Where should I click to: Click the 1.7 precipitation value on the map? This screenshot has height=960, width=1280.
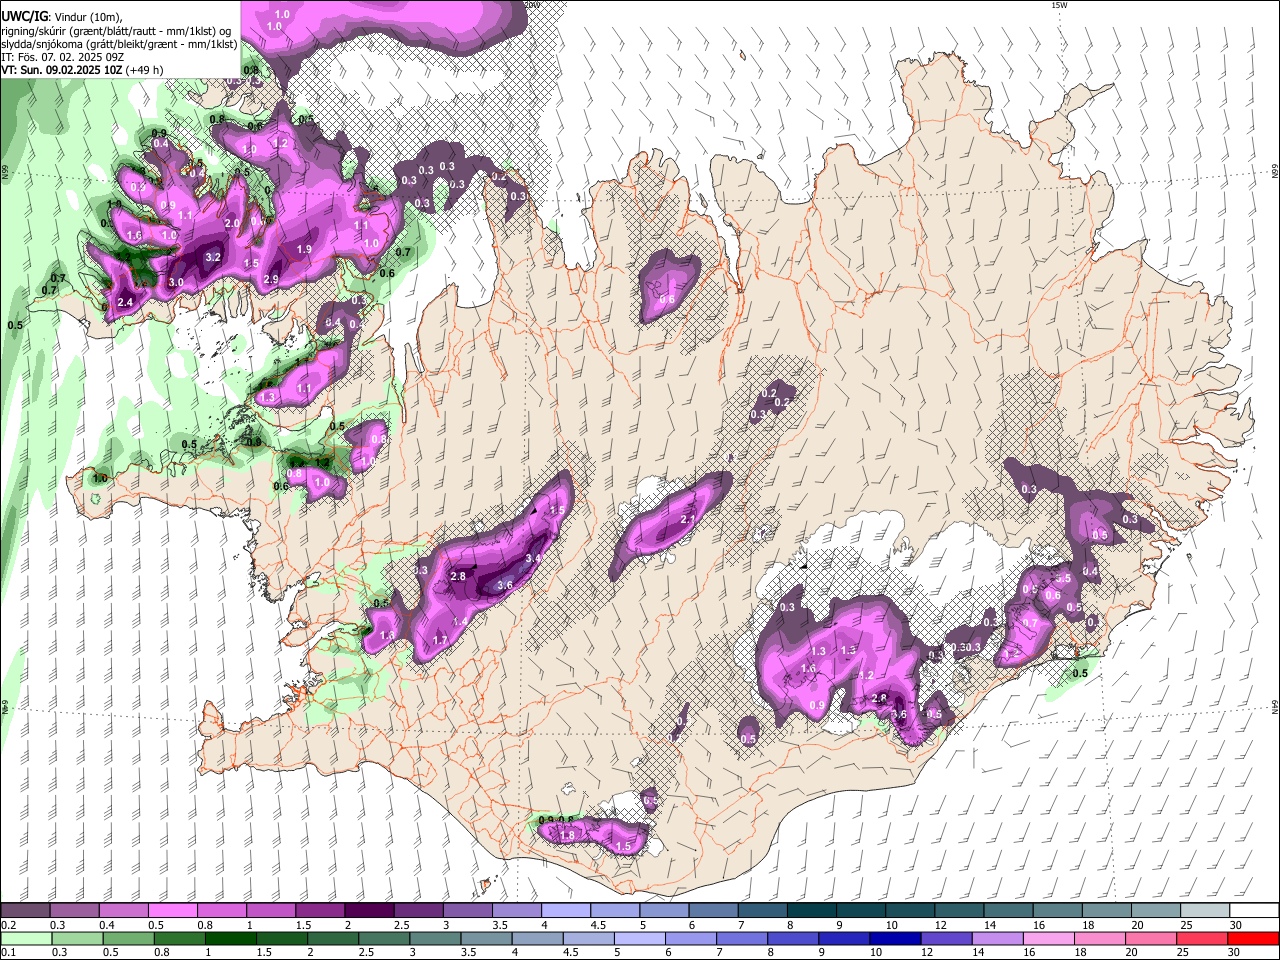pyautogui.click(x=439, y=640)
